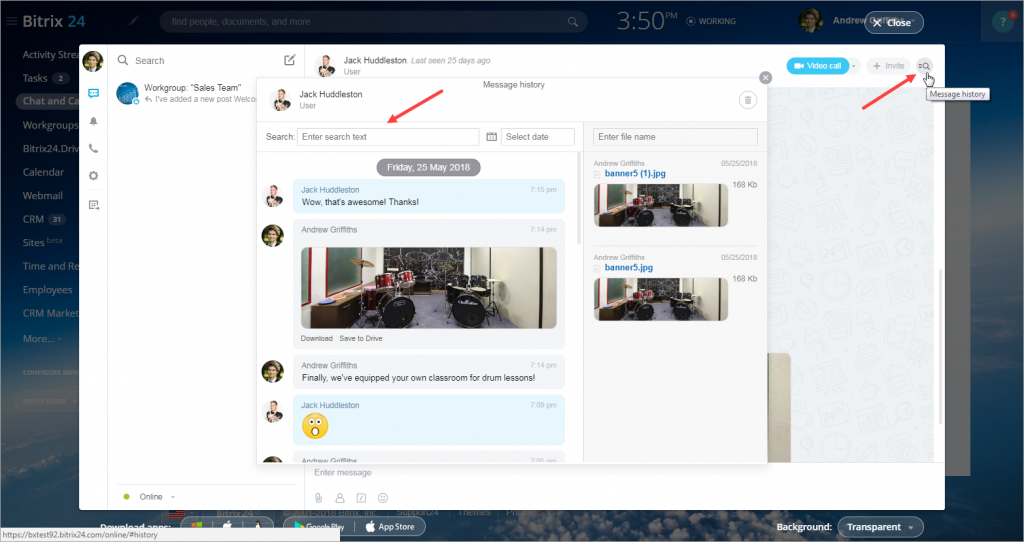The image size is (1024, 542).
Task: Click the help question mark icon
Action: 1003,22
